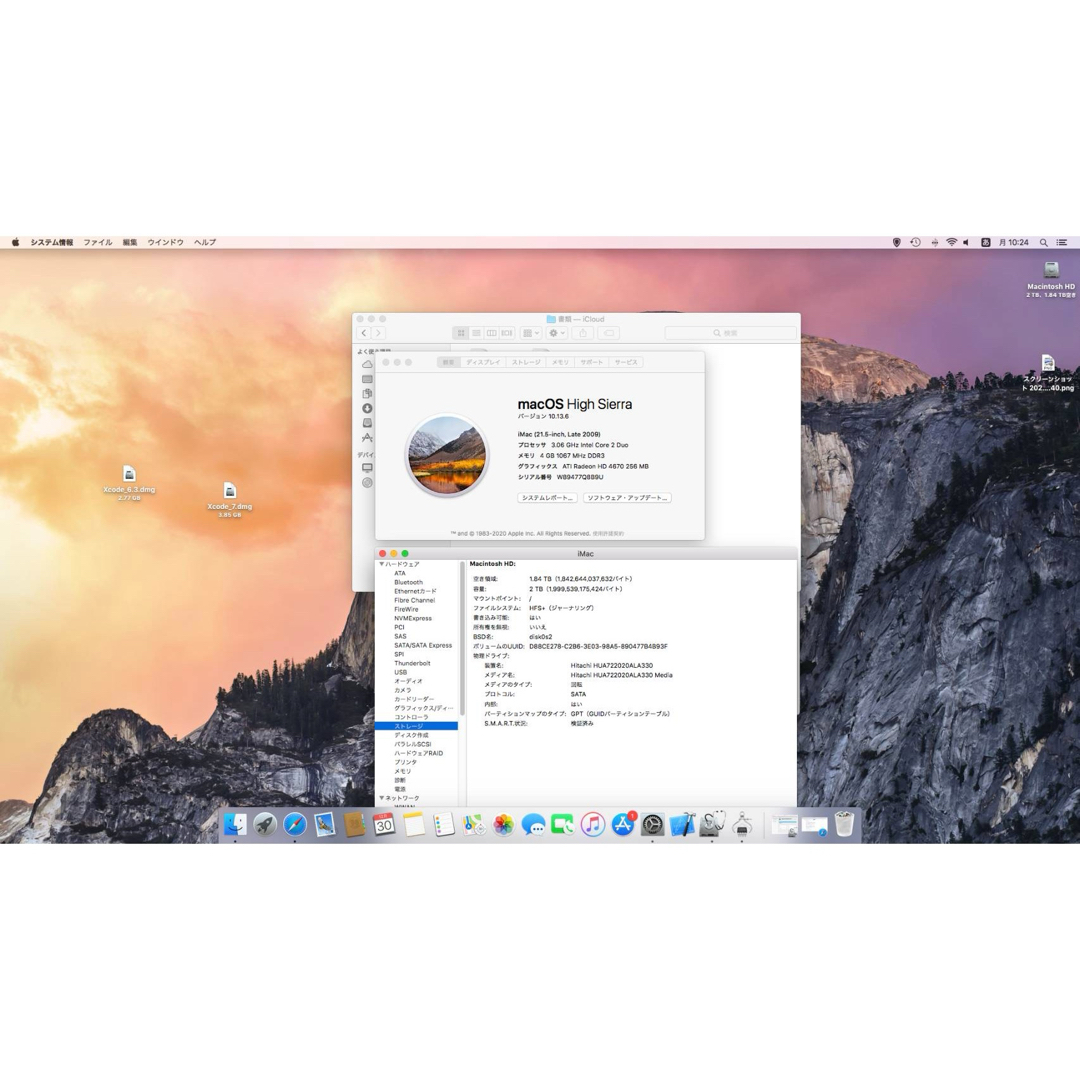Open Notification Center list icon
1080x1080 pixels.
pyautogui.click(x=1062, y=242)
